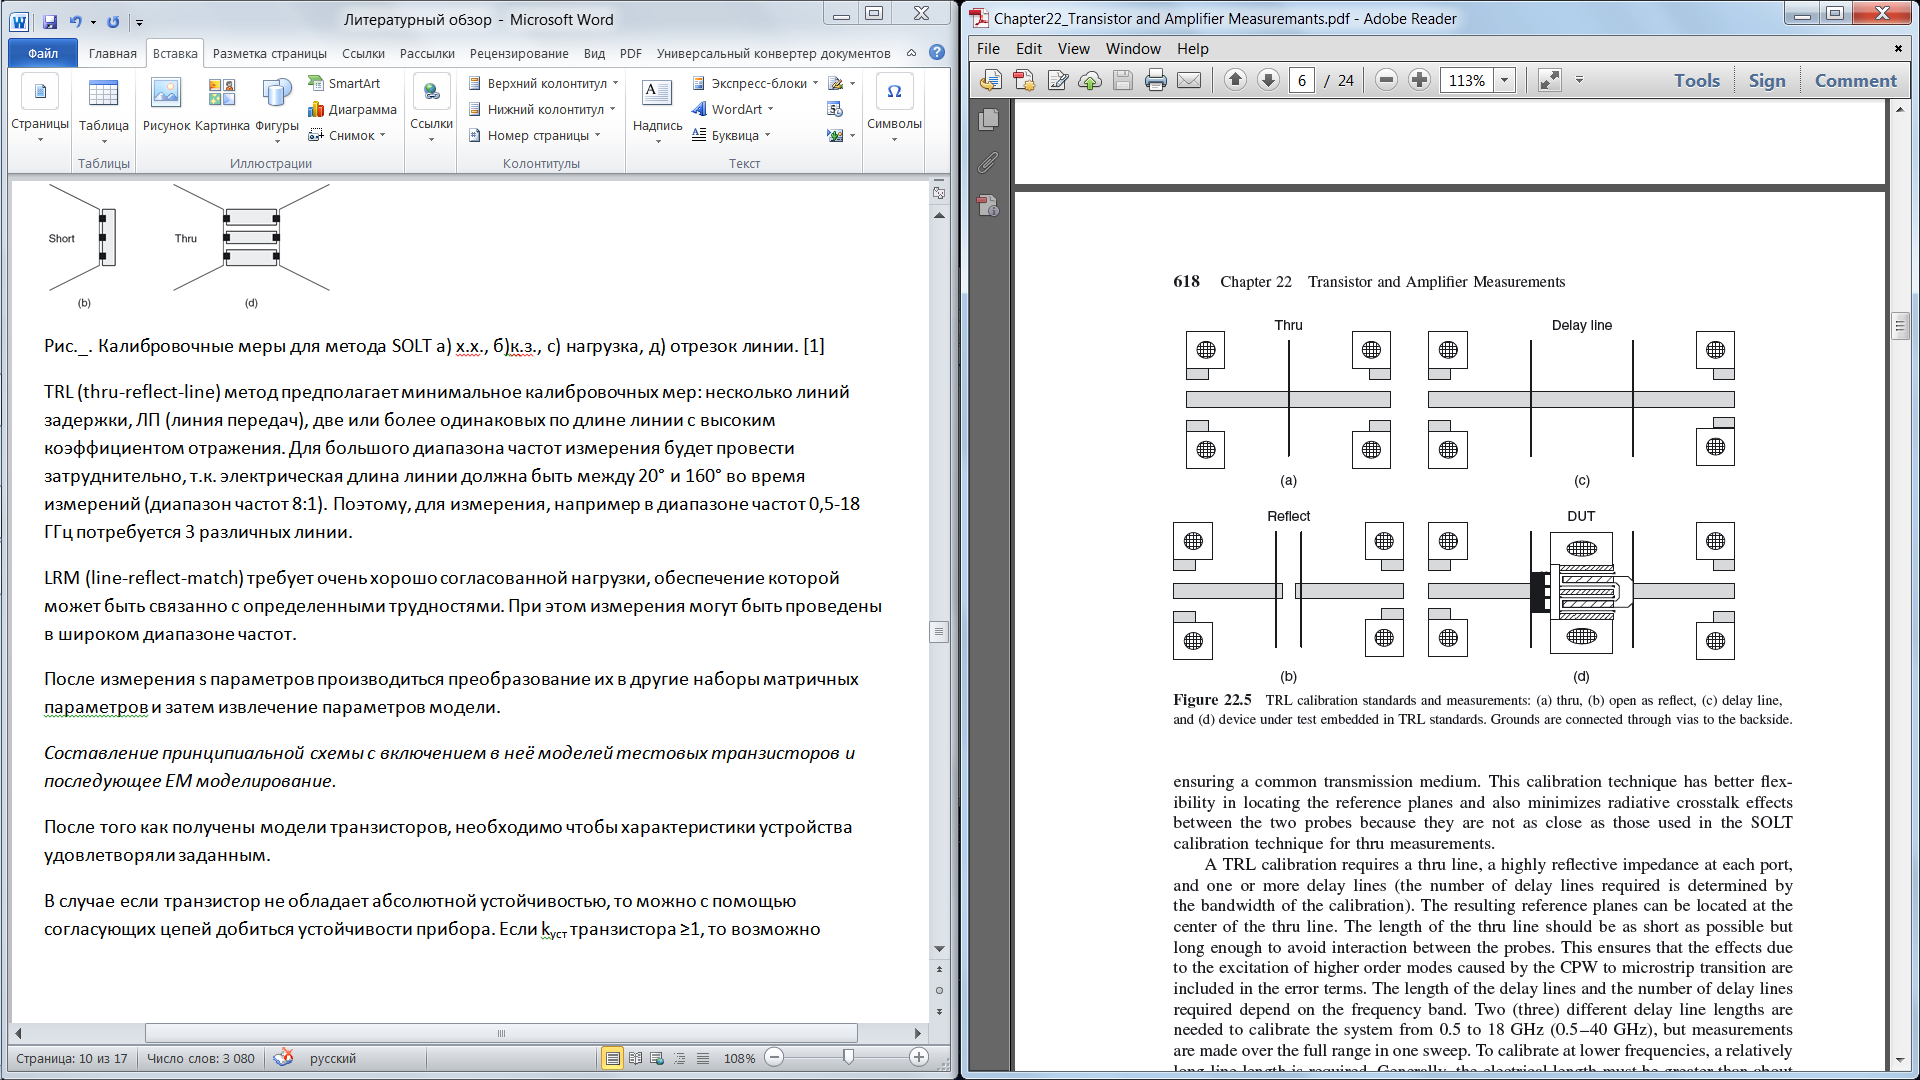The width and height of the screenshot is (1920, 1080).
Task: Switch to the Рассылки ribbon tab
Action: (427, 53)
